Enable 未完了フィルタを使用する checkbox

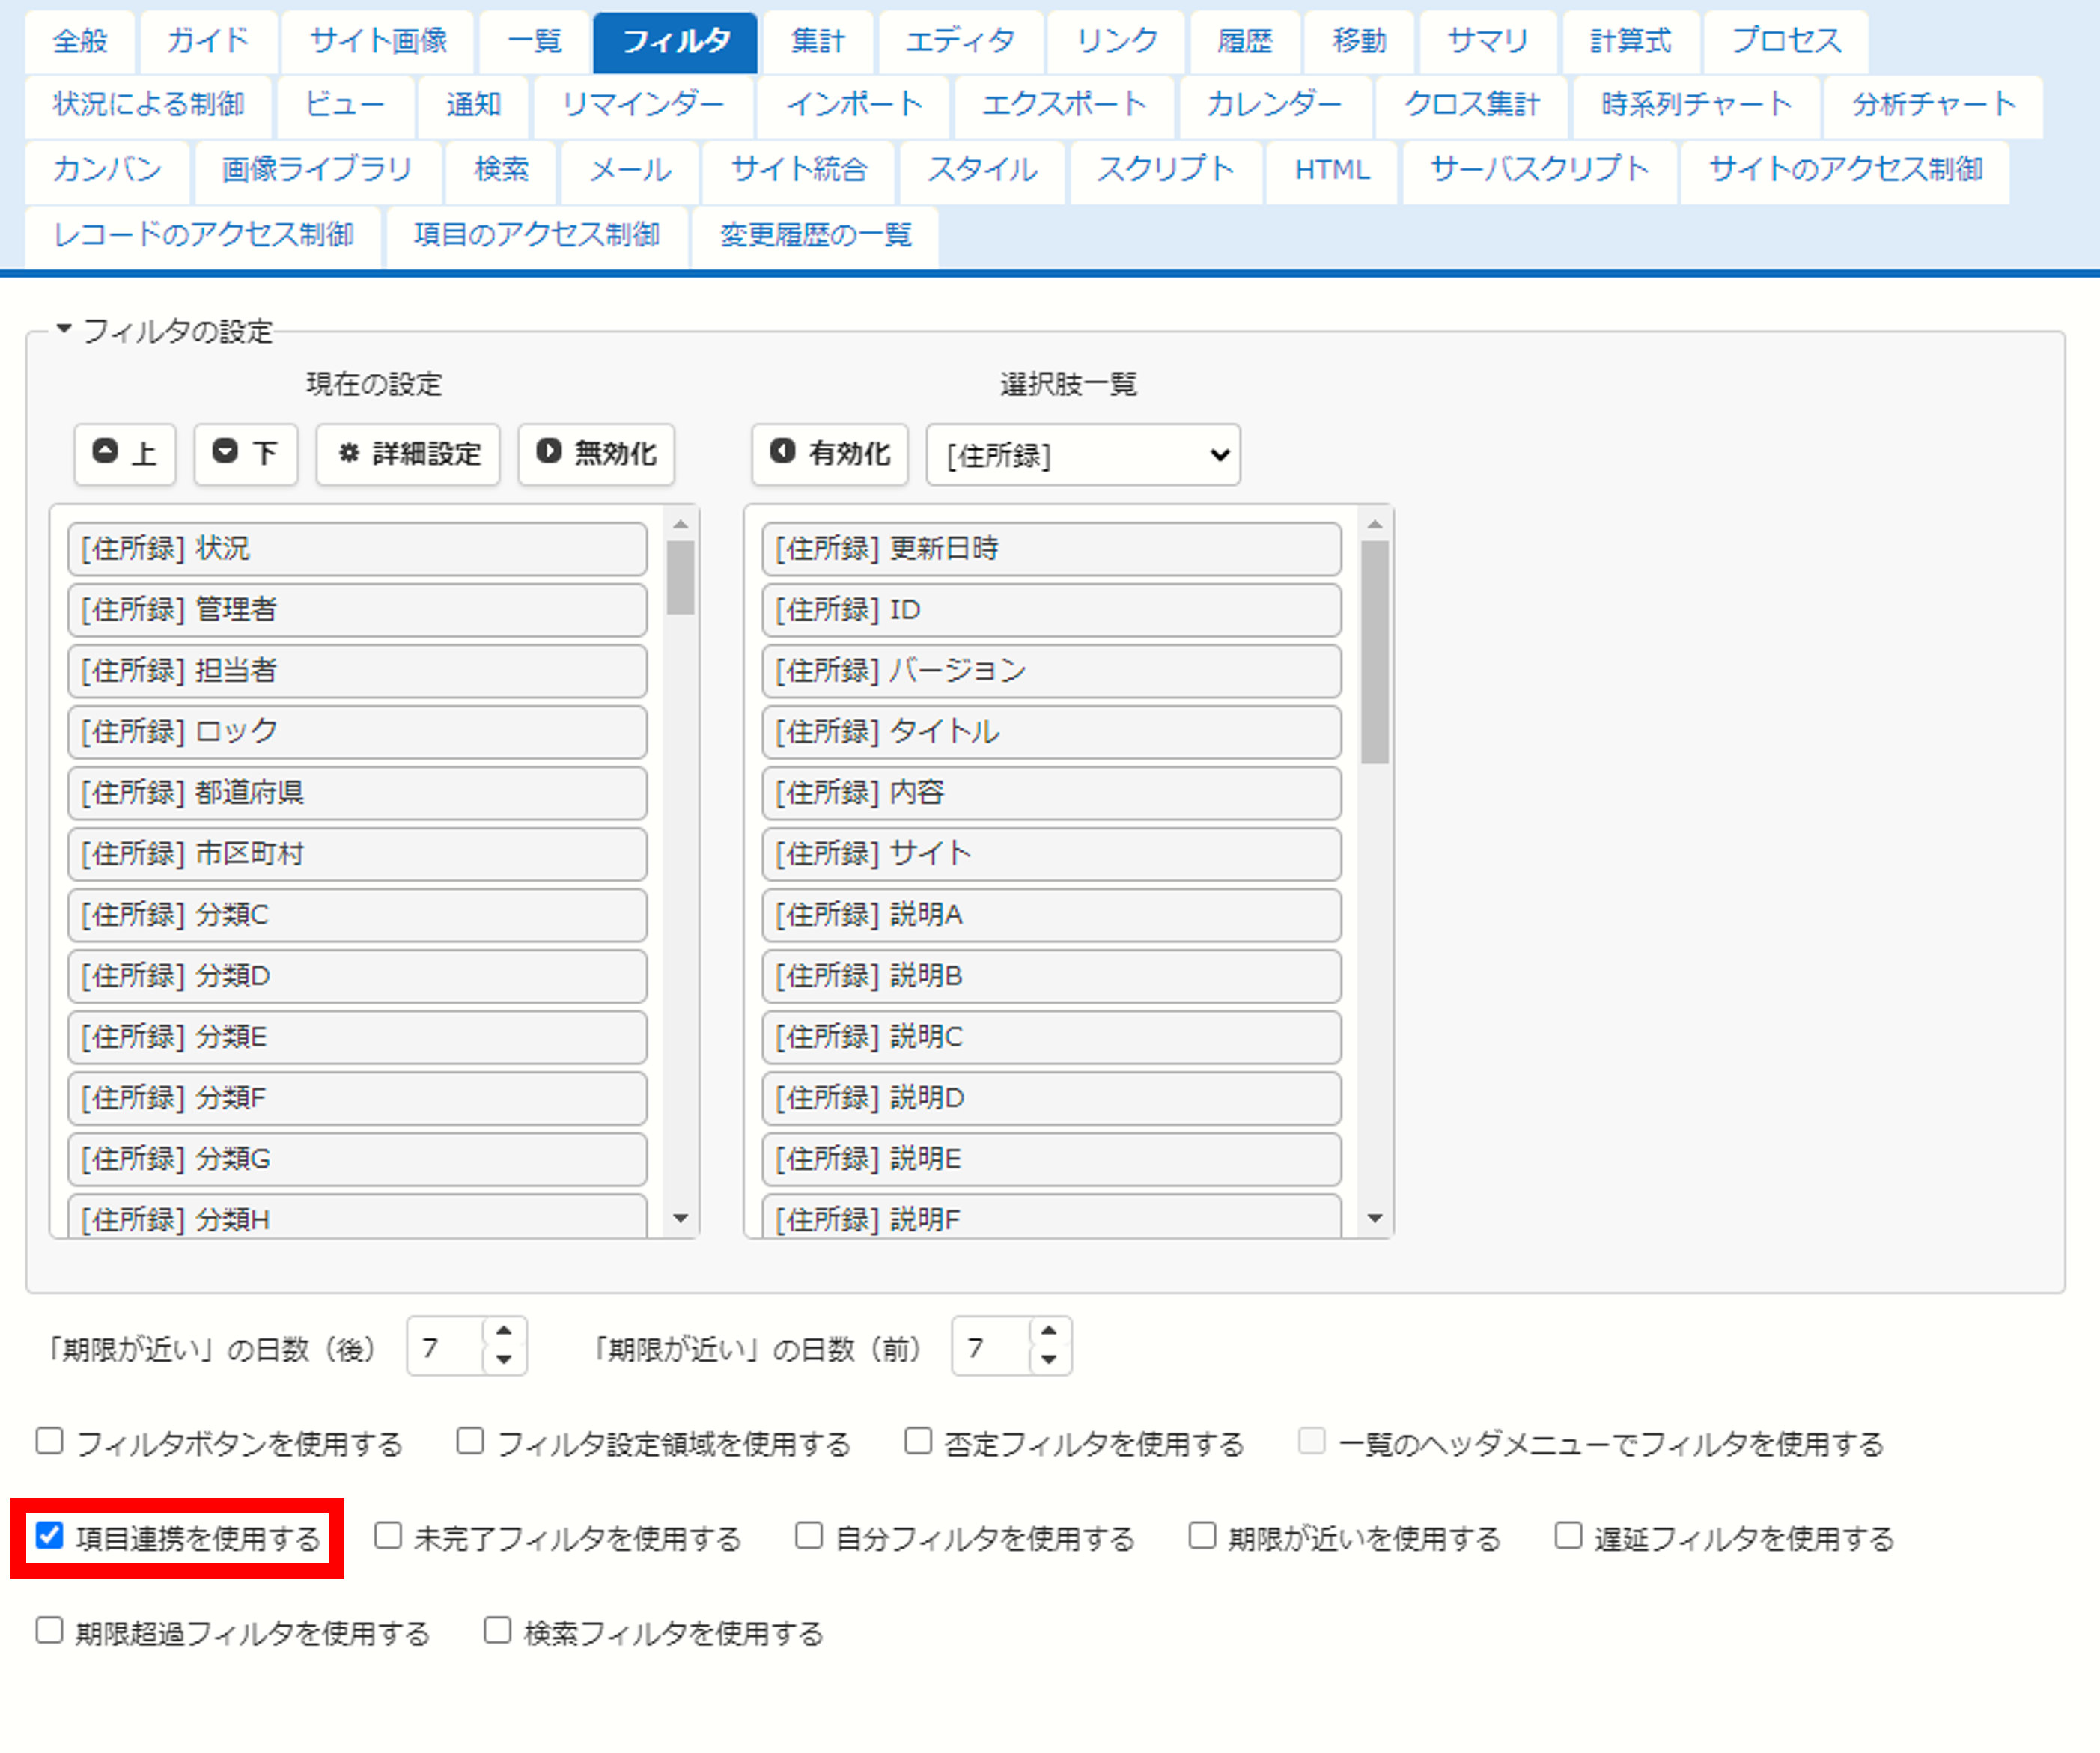[x=388, y=1535]
